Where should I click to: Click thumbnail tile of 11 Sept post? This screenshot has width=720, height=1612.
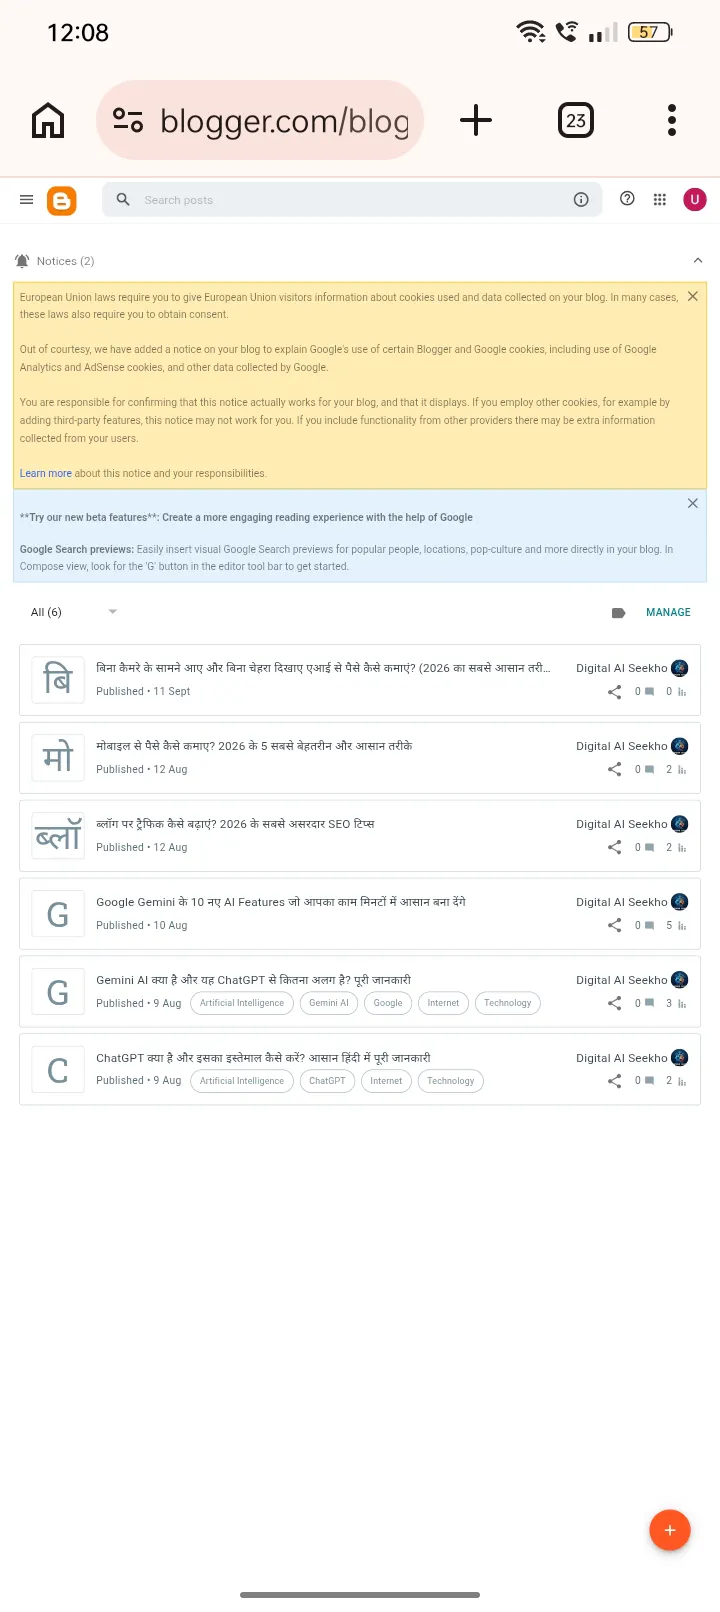pos(58,680)
